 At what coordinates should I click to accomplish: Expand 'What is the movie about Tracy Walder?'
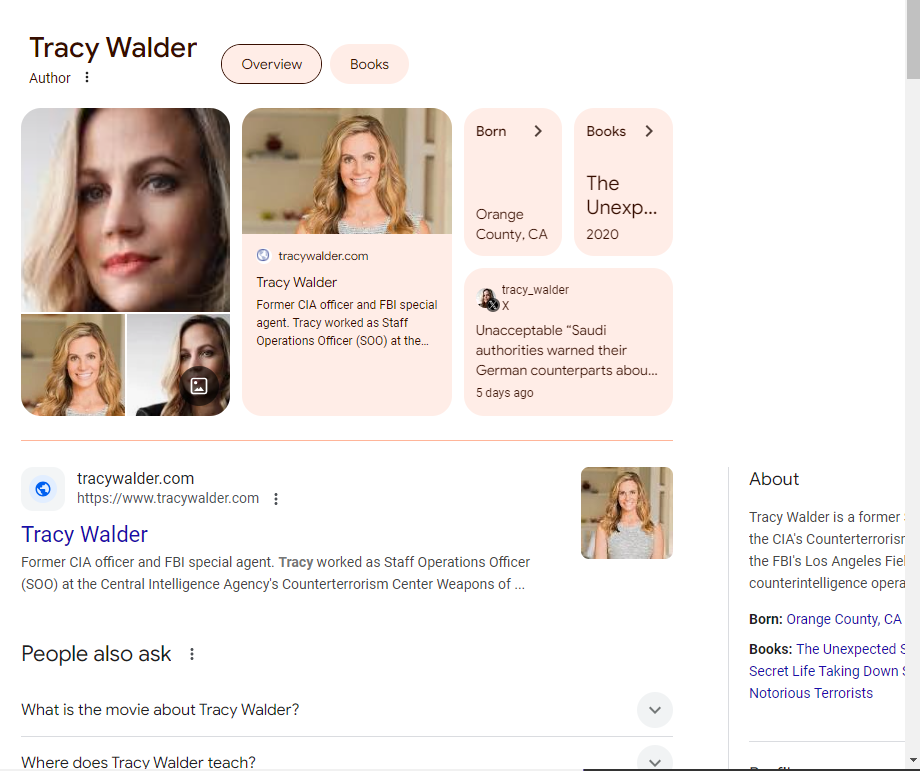347,710
